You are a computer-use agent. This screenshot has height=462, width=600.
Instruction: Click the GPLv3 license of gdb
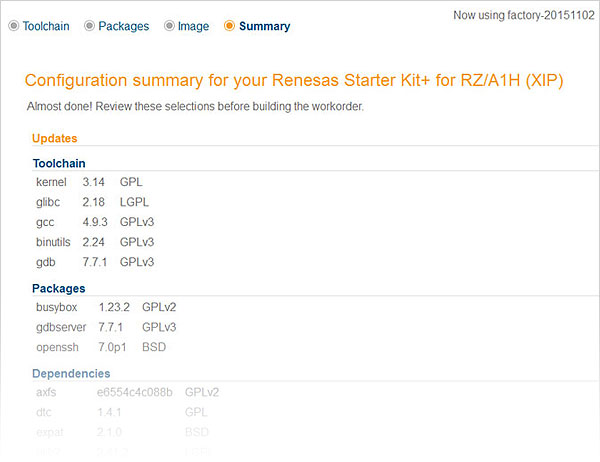tap(137, 262)
